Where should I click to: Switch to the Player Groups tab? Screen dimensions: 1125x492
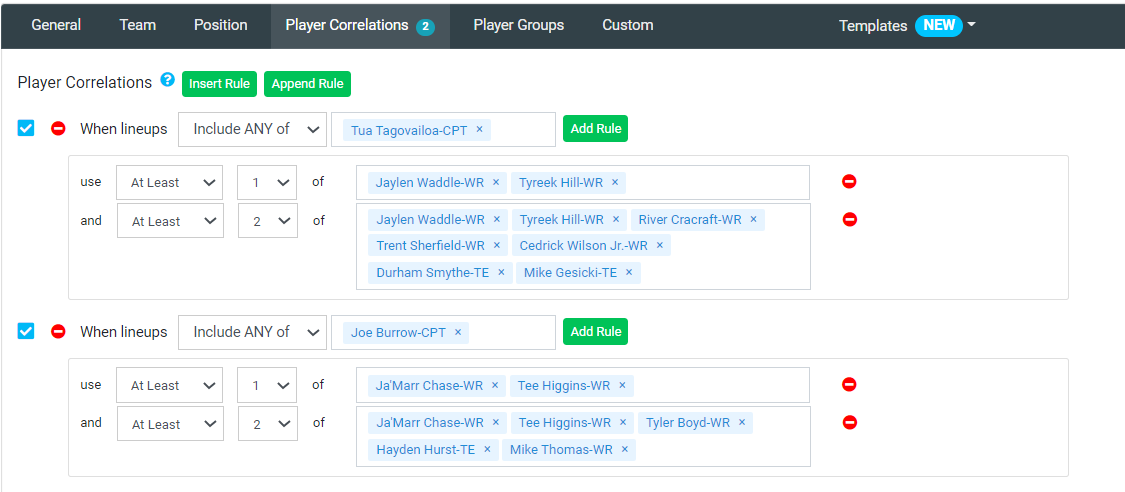[519, 25]
